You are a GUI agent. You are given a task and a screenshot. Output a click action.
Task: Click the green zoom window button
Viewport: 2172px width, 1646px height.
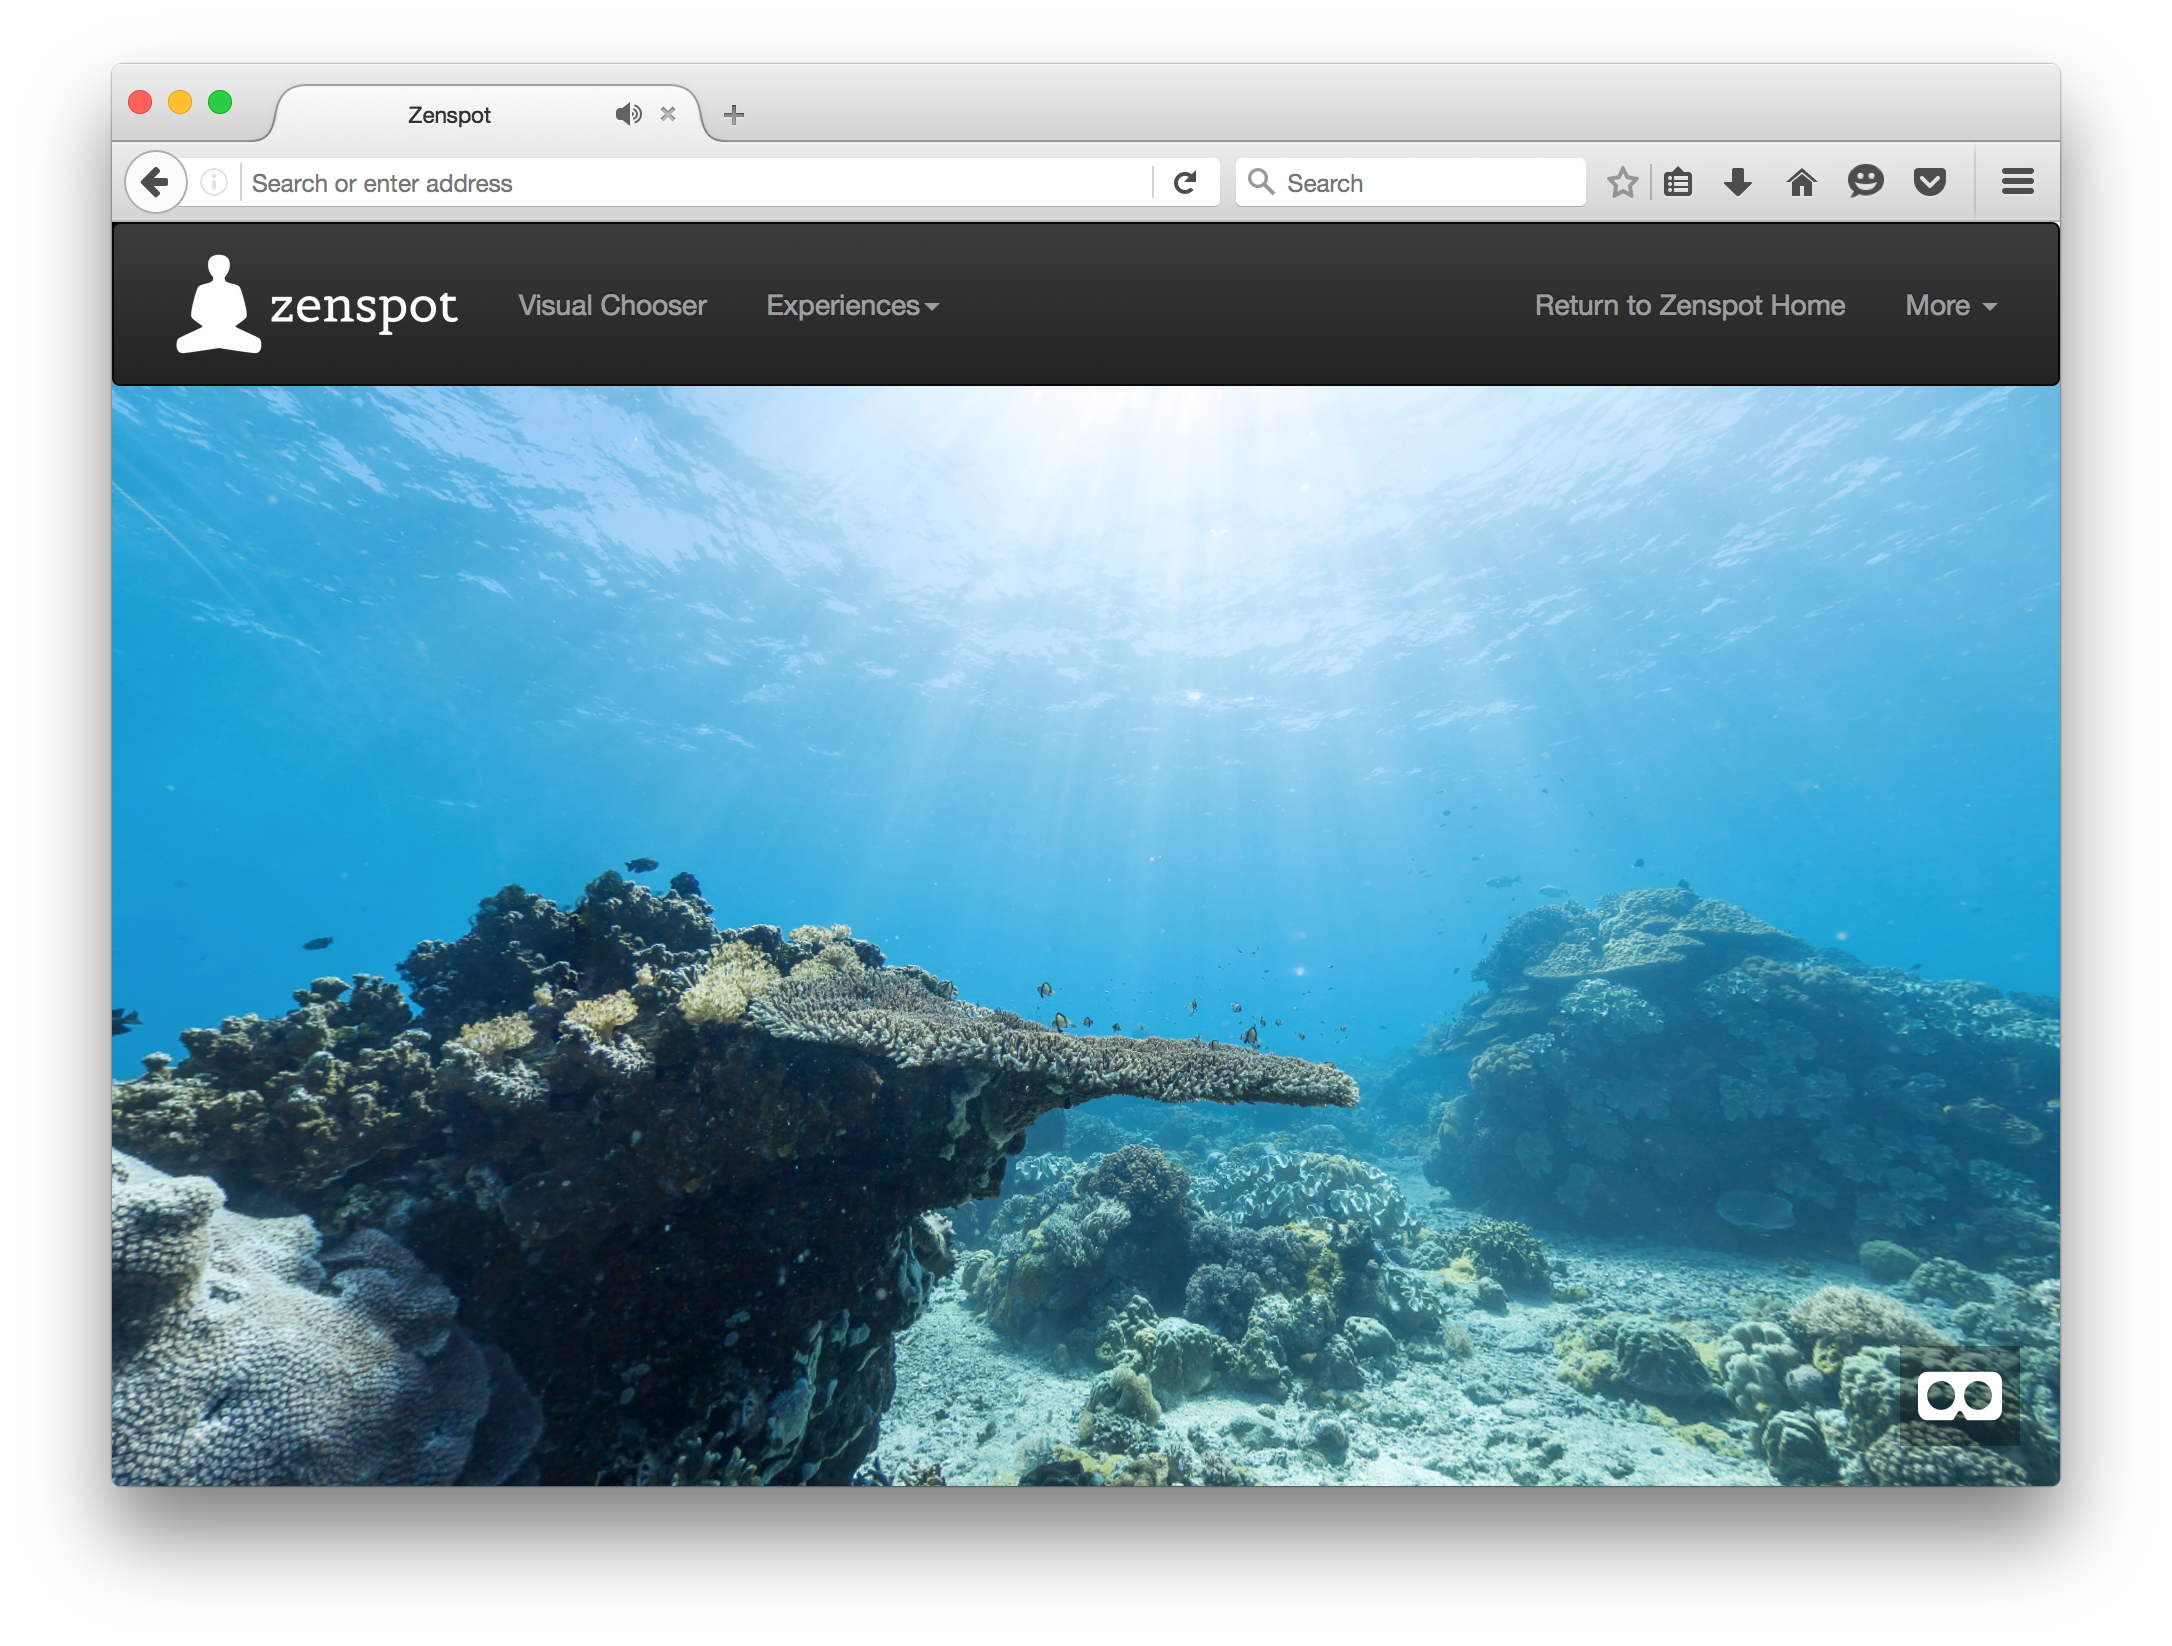click(x=220, y=102)
